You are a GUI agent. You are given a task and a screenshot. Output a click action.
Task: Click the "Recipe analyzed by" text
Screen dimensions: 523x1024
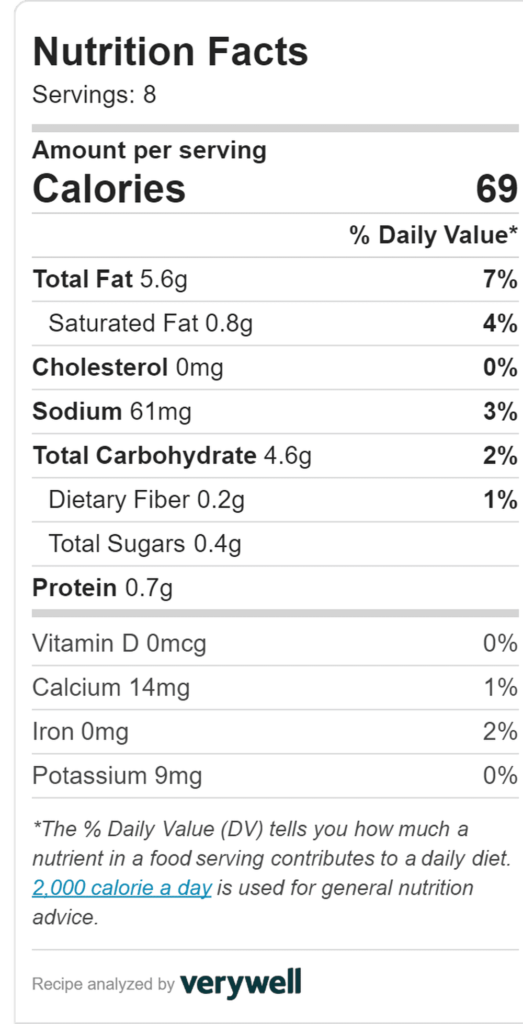tap(103, 984)
